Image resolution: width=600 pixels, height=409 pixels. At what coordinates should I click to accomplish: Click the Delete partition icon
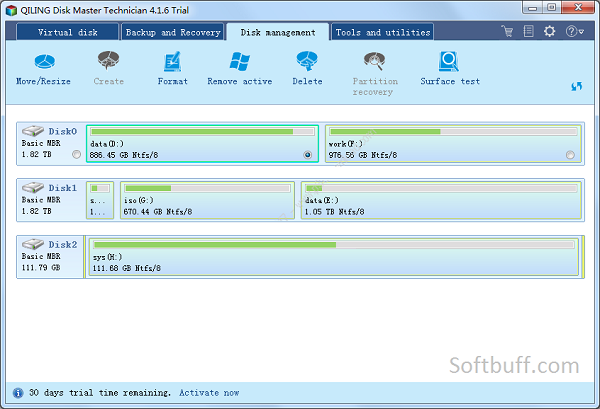(307, 61)
